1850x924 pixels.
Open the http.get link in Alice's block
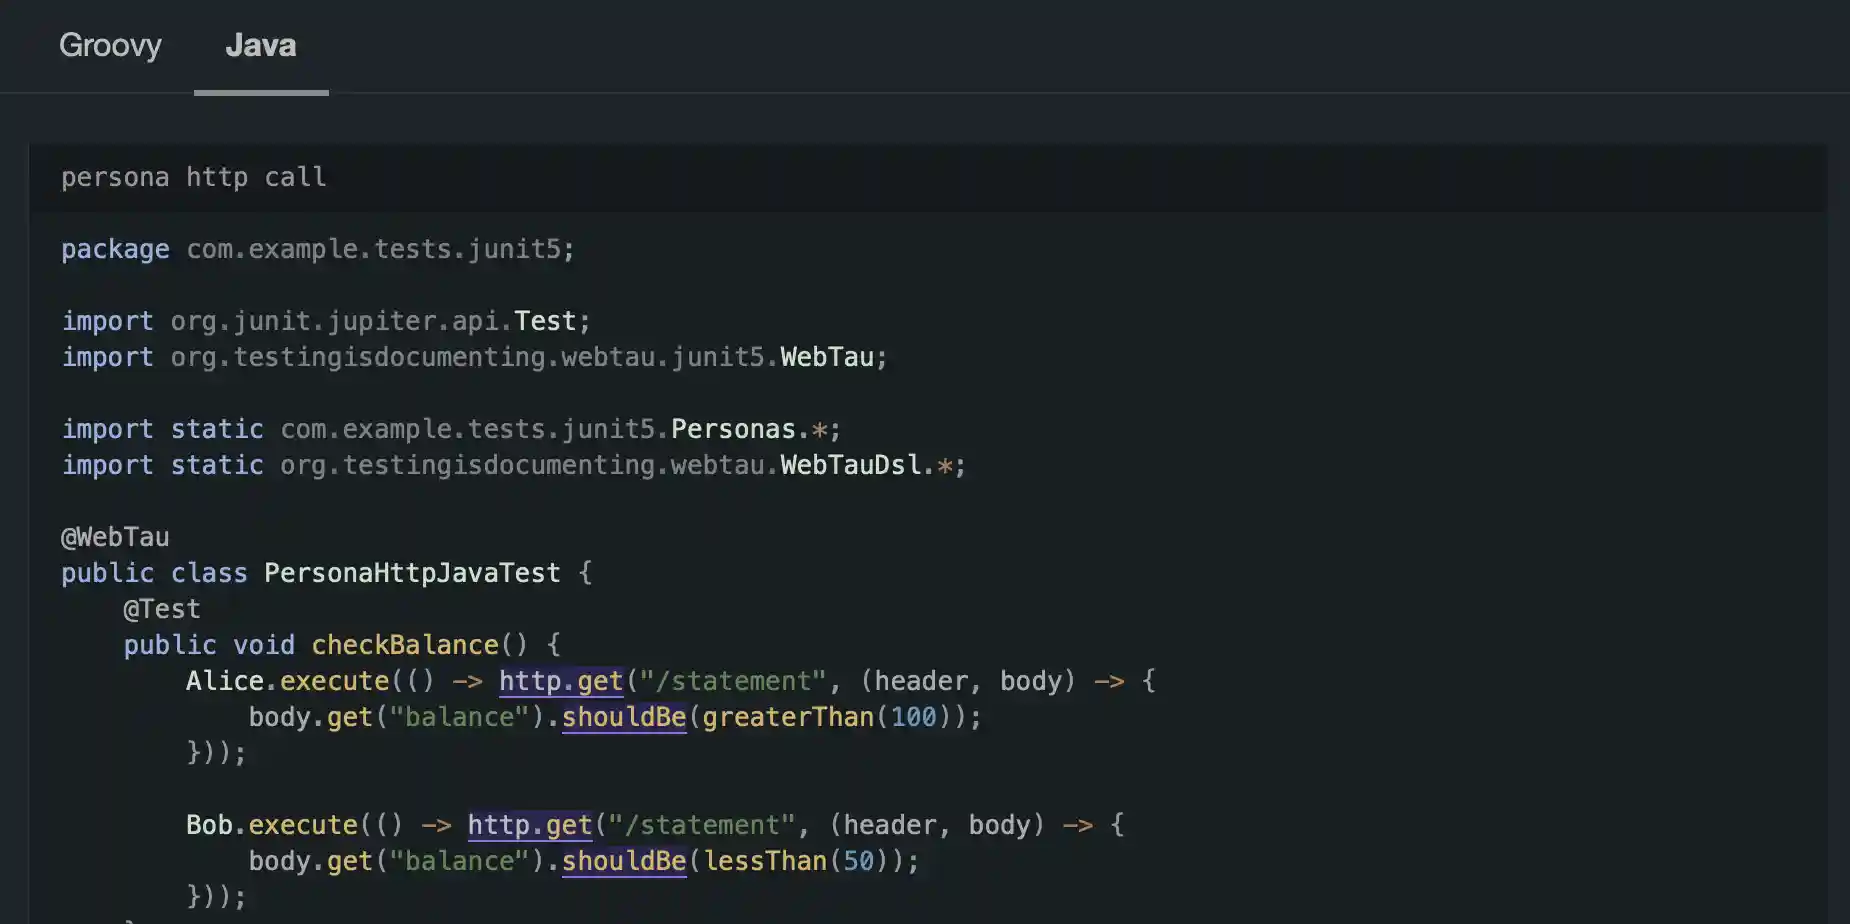pos(561,681)
